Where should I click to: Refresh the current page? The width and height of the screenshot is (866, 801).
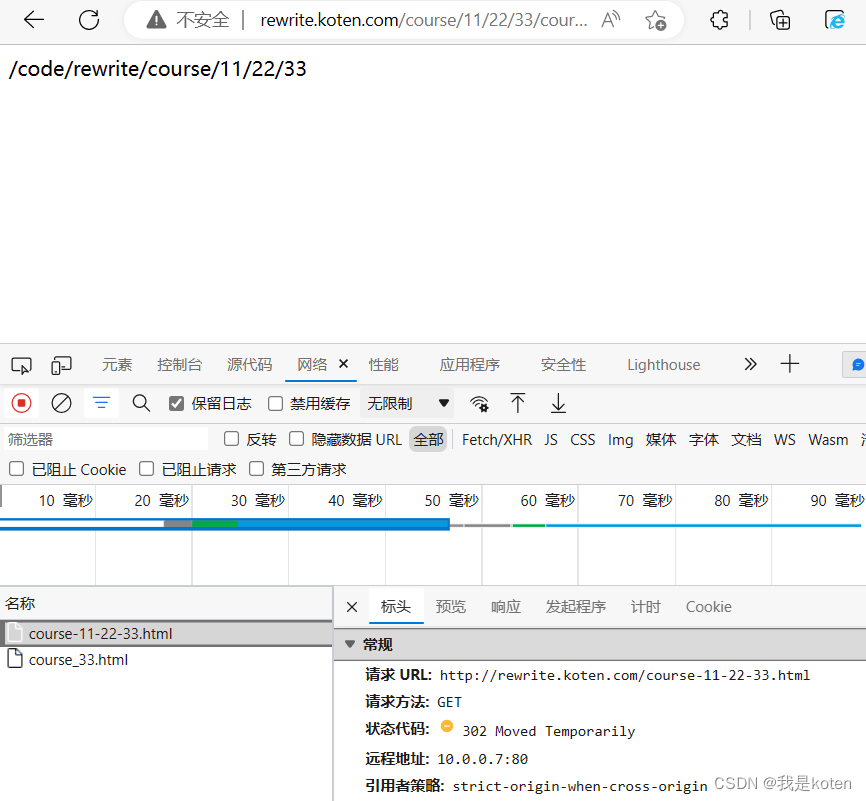pyautogui.click(x=89, y=19)
